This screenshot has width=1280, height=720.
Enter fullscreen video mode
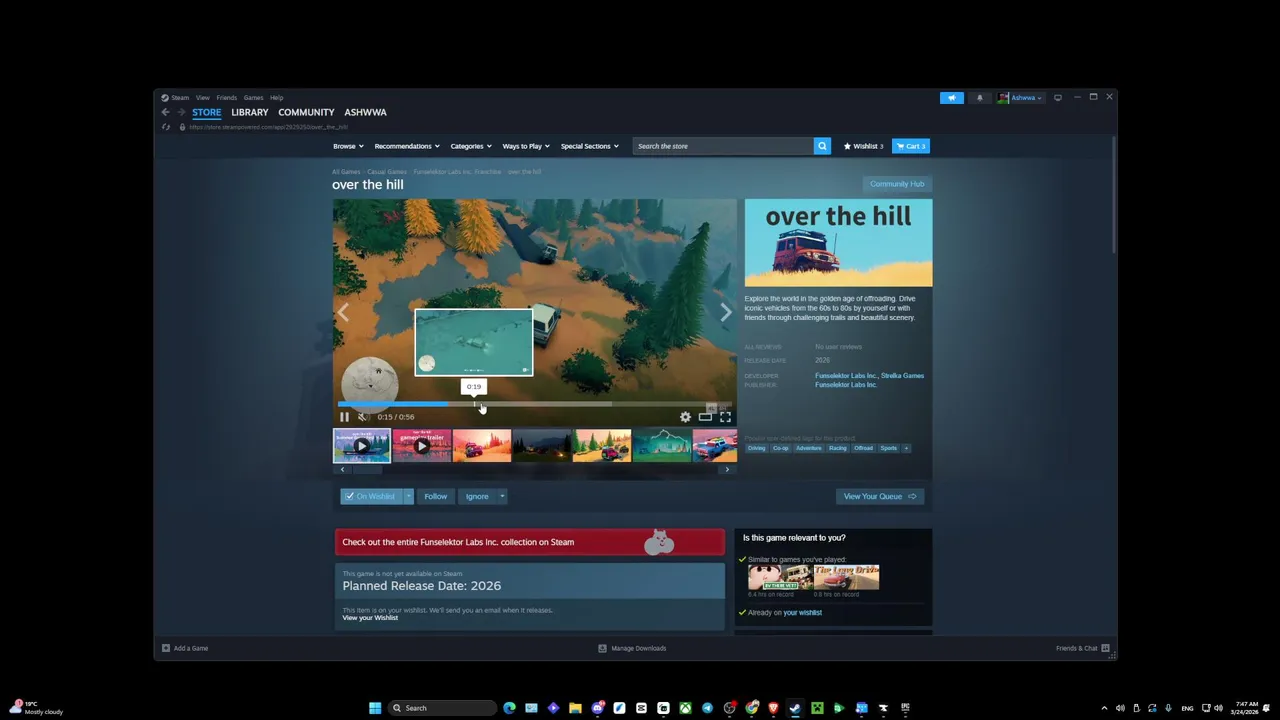[x=725, y=417]
